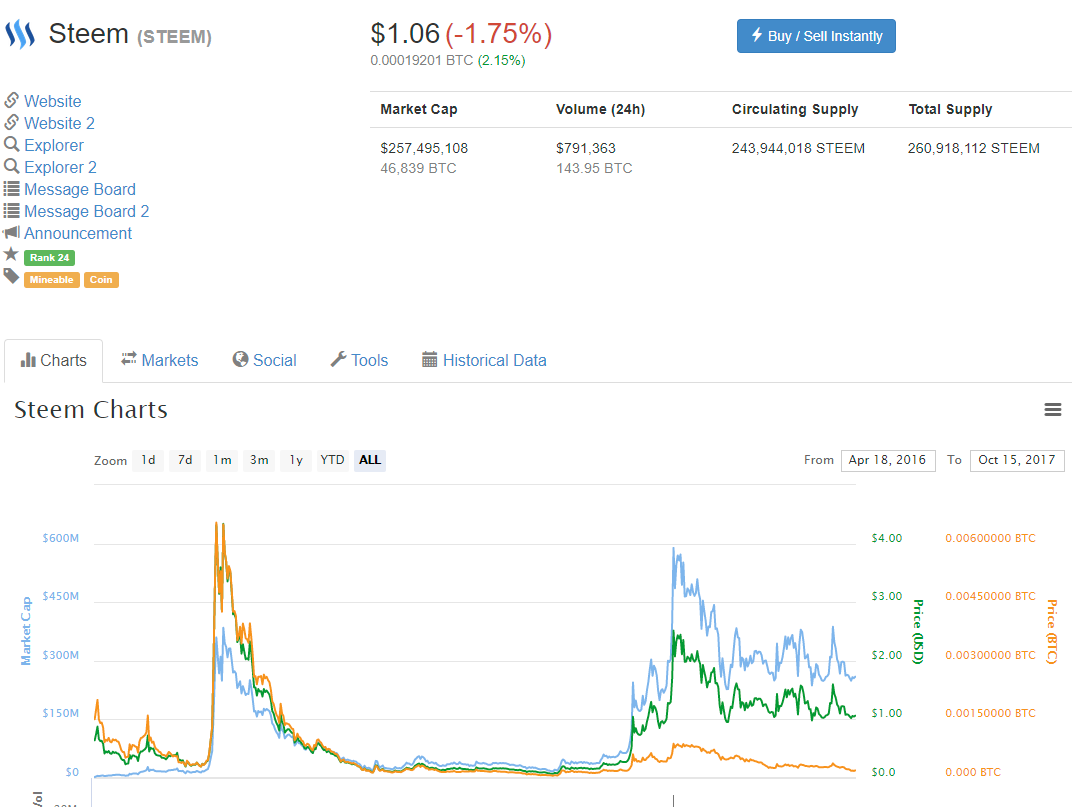Click the bar chart icon on Charts tab
Screen dimensions: 1072x807
pos(28,360)
